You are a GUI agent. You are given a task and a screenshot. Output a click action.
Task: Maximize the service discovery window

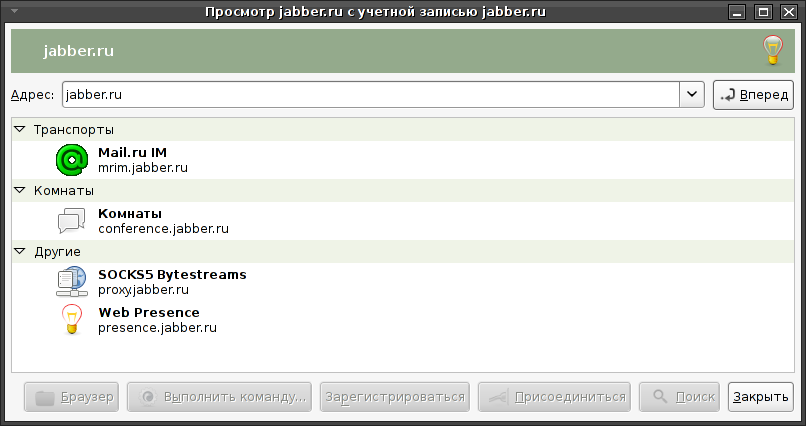[763, 12]
